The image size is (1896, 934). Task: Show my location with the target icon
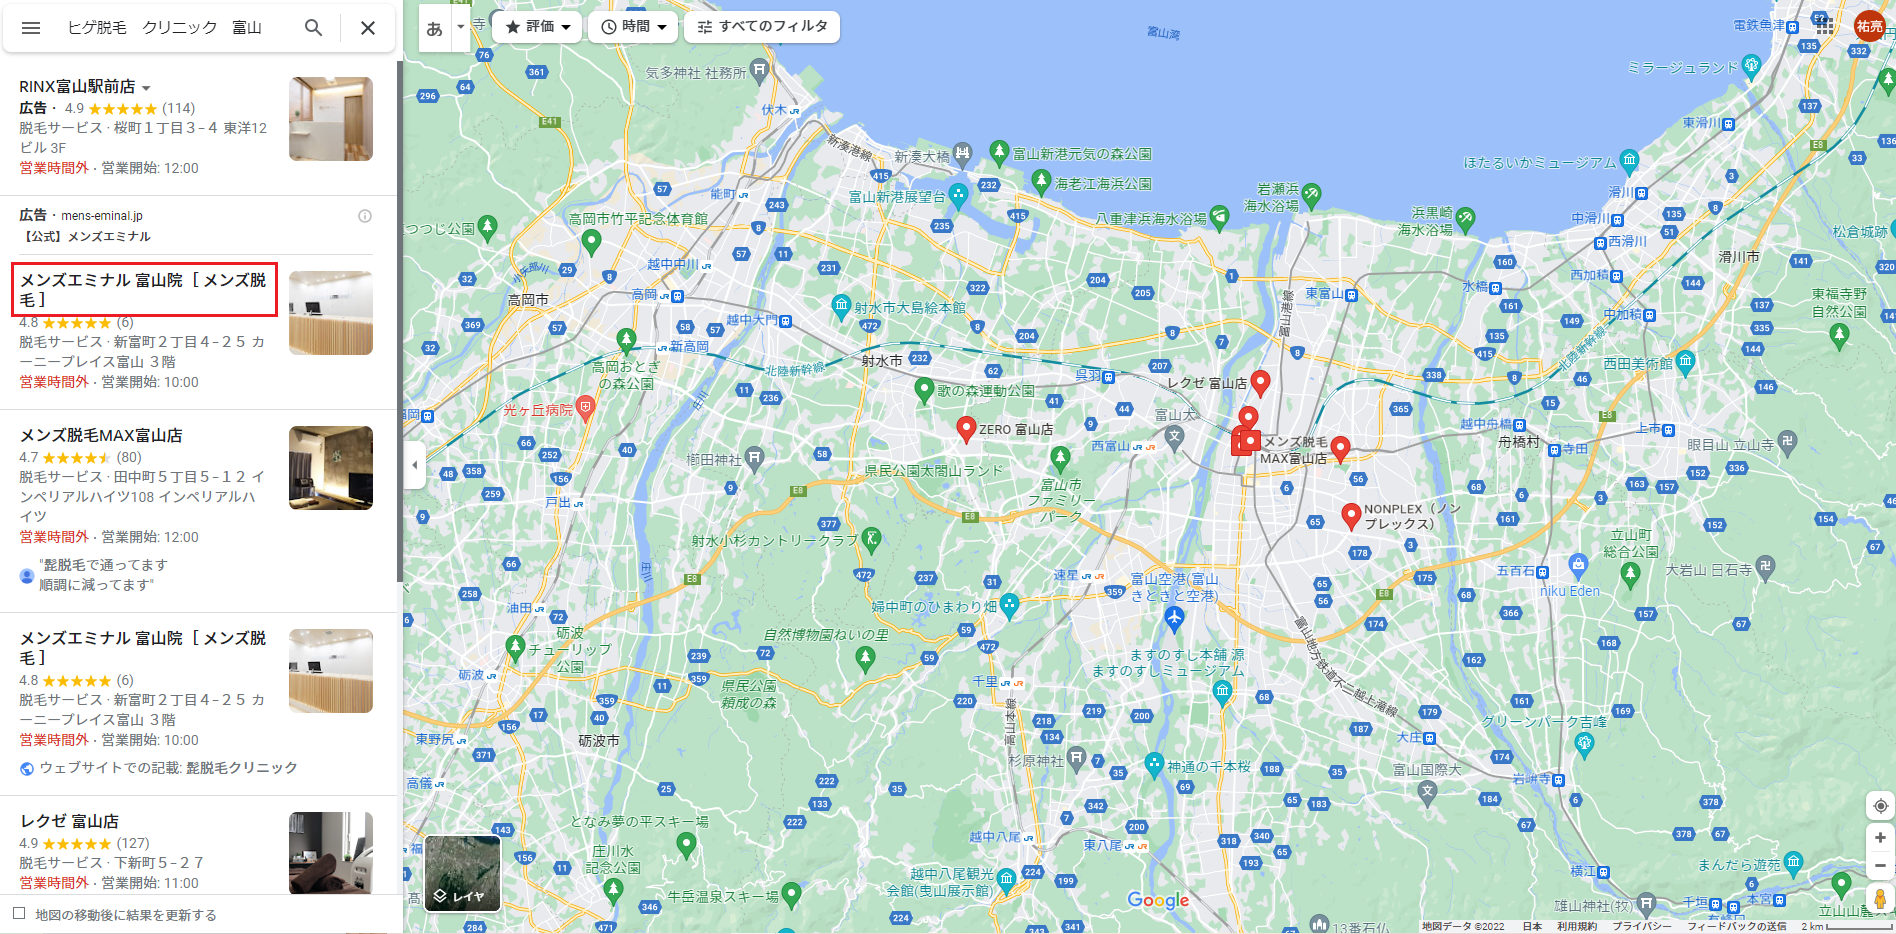(1880, 806)
